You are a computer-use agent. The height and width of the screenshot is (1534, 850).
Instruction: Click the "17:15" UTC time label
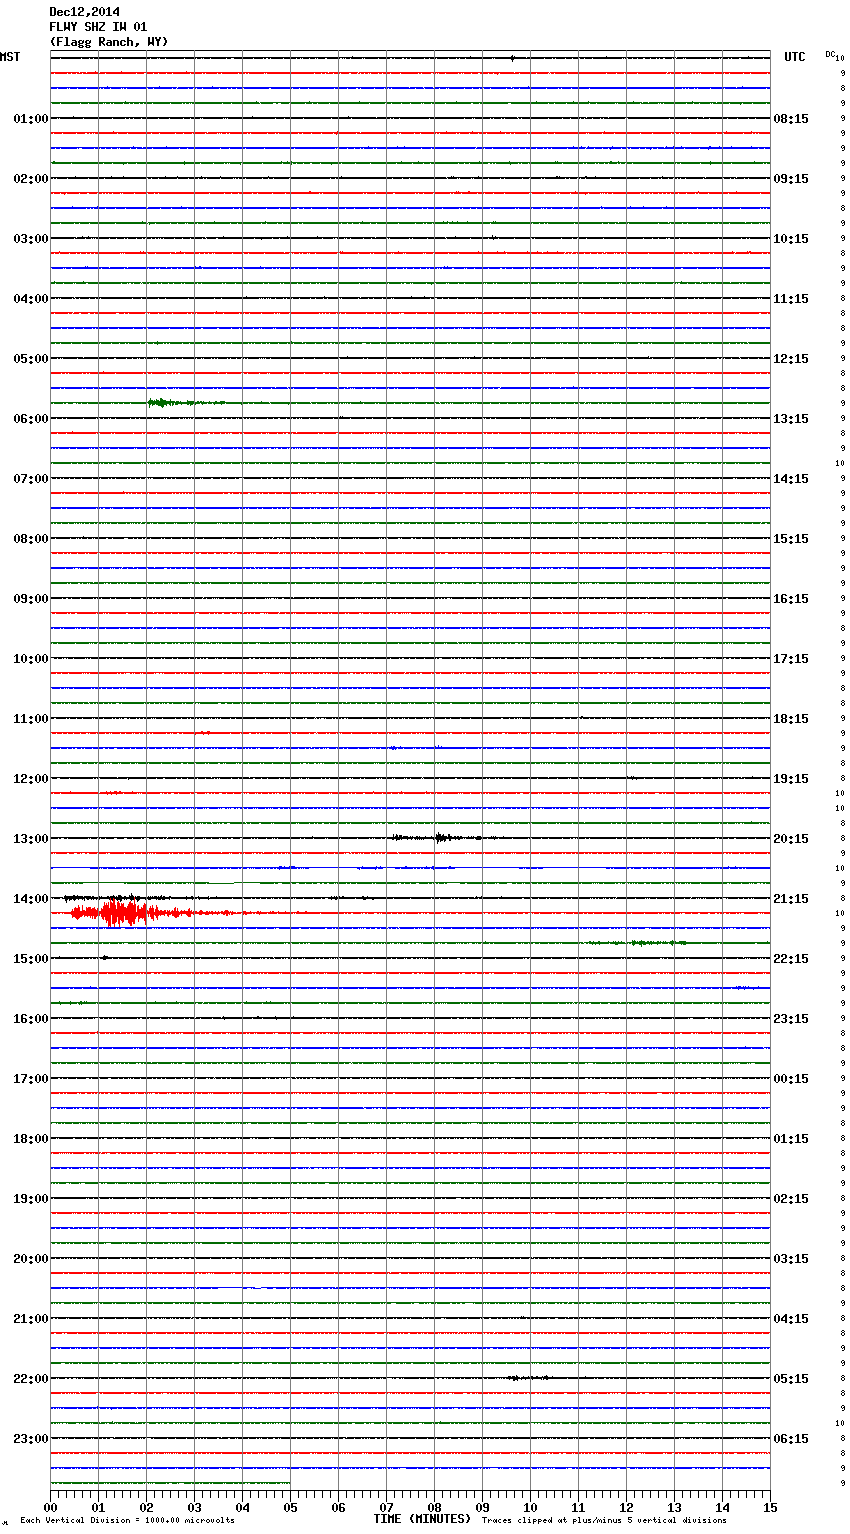tap(791, 659)
